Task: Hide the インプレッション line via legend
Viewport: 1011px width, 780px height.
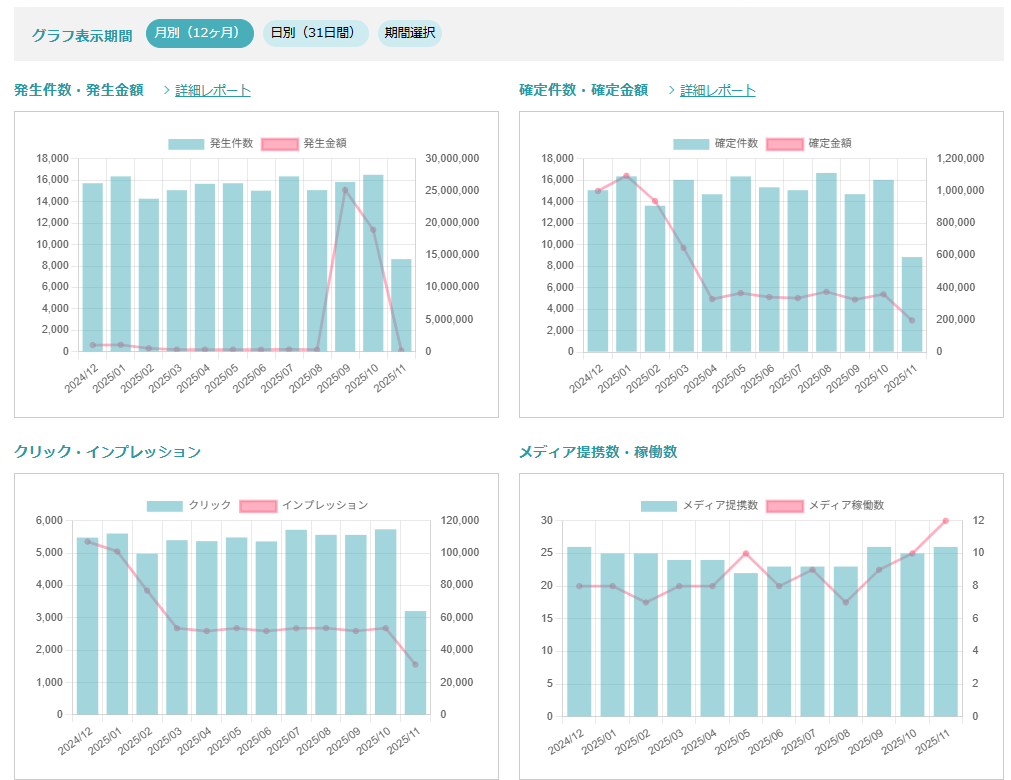Action: click(x=258, y=506)
